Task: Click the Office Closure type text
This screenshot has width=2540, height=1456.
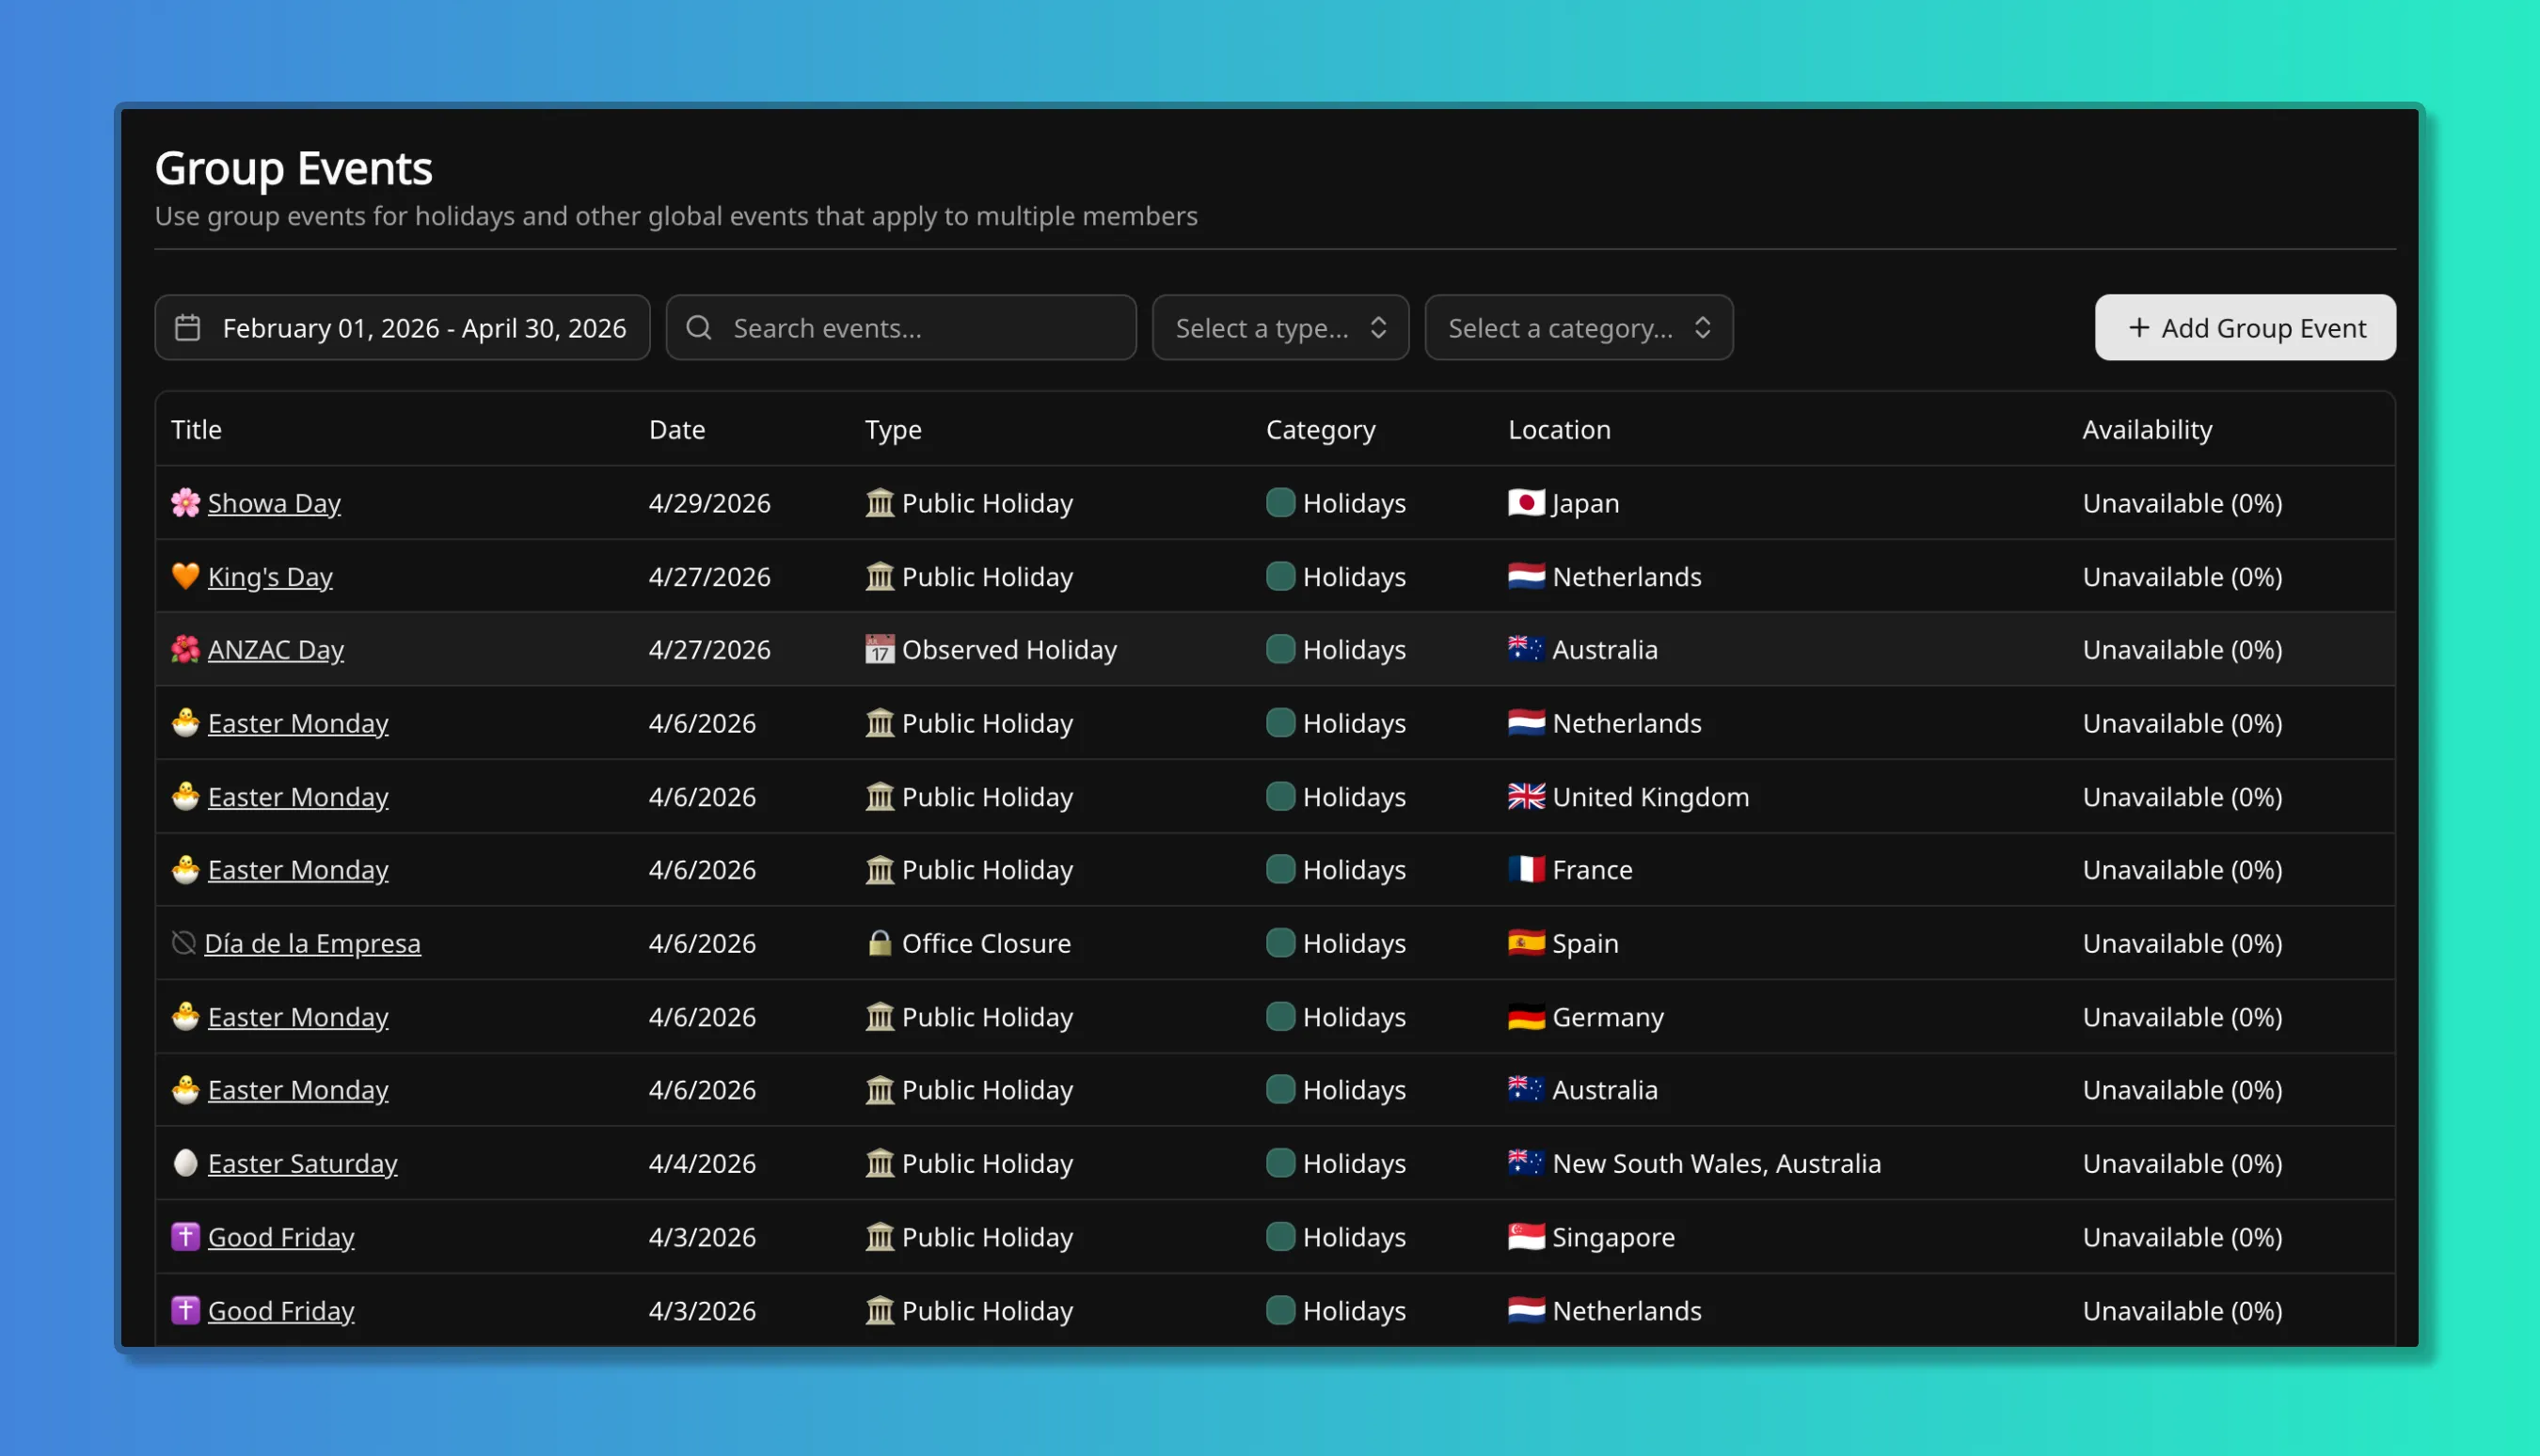Action: tap(986, 943)
